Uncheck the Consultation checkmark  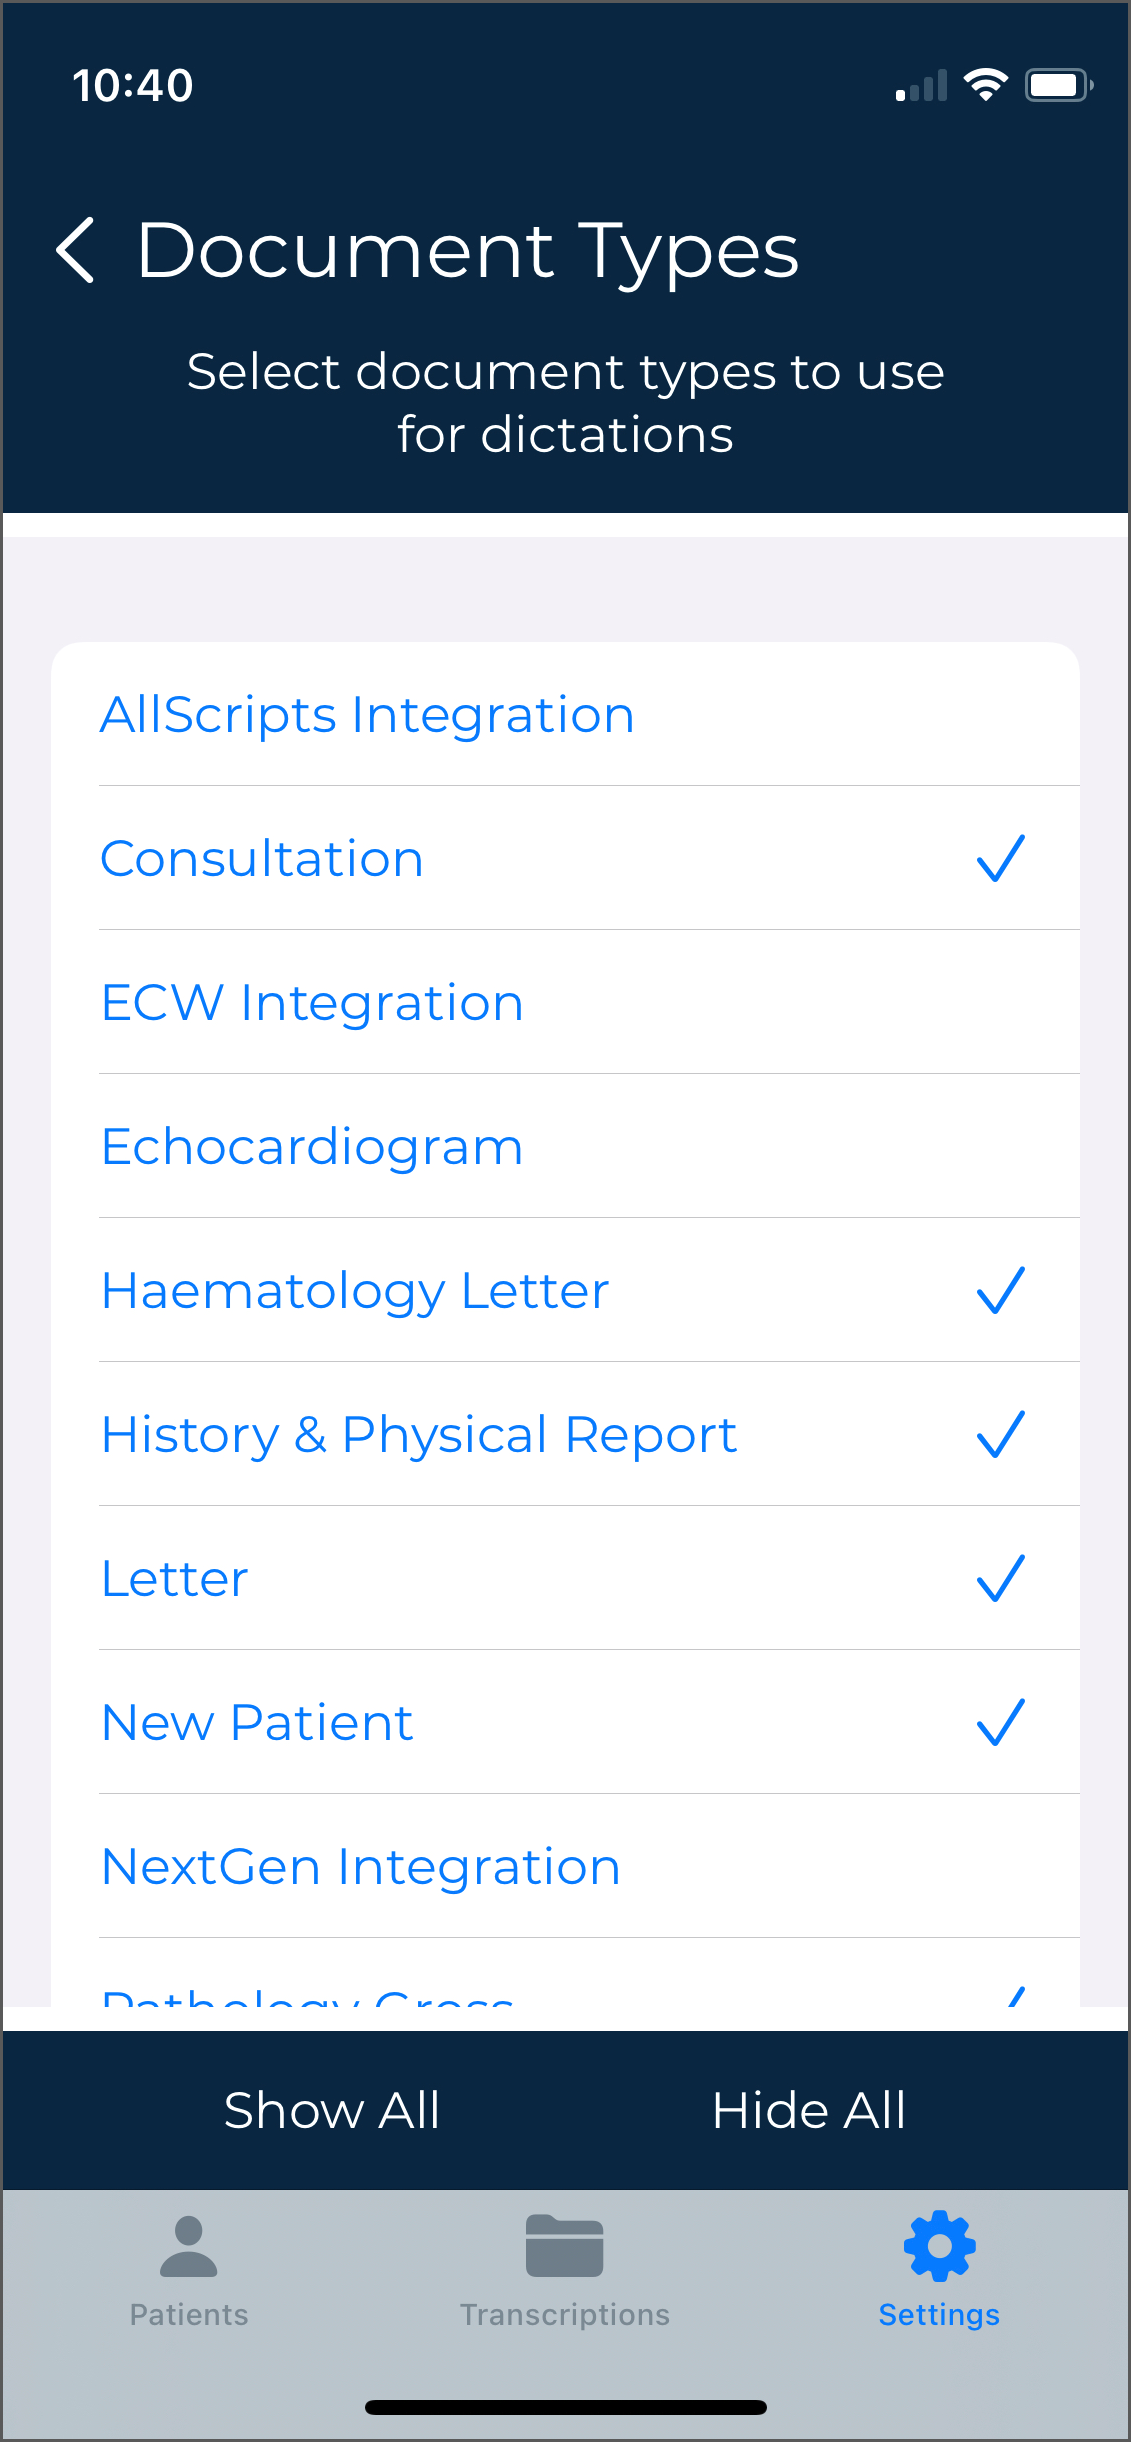coord(1001,858)
